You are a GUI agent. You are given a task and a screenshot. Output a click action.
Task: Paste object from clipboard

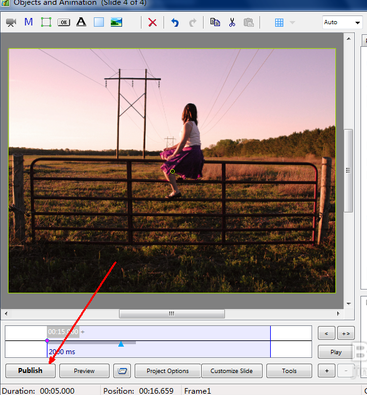click(x=249, y=22)
